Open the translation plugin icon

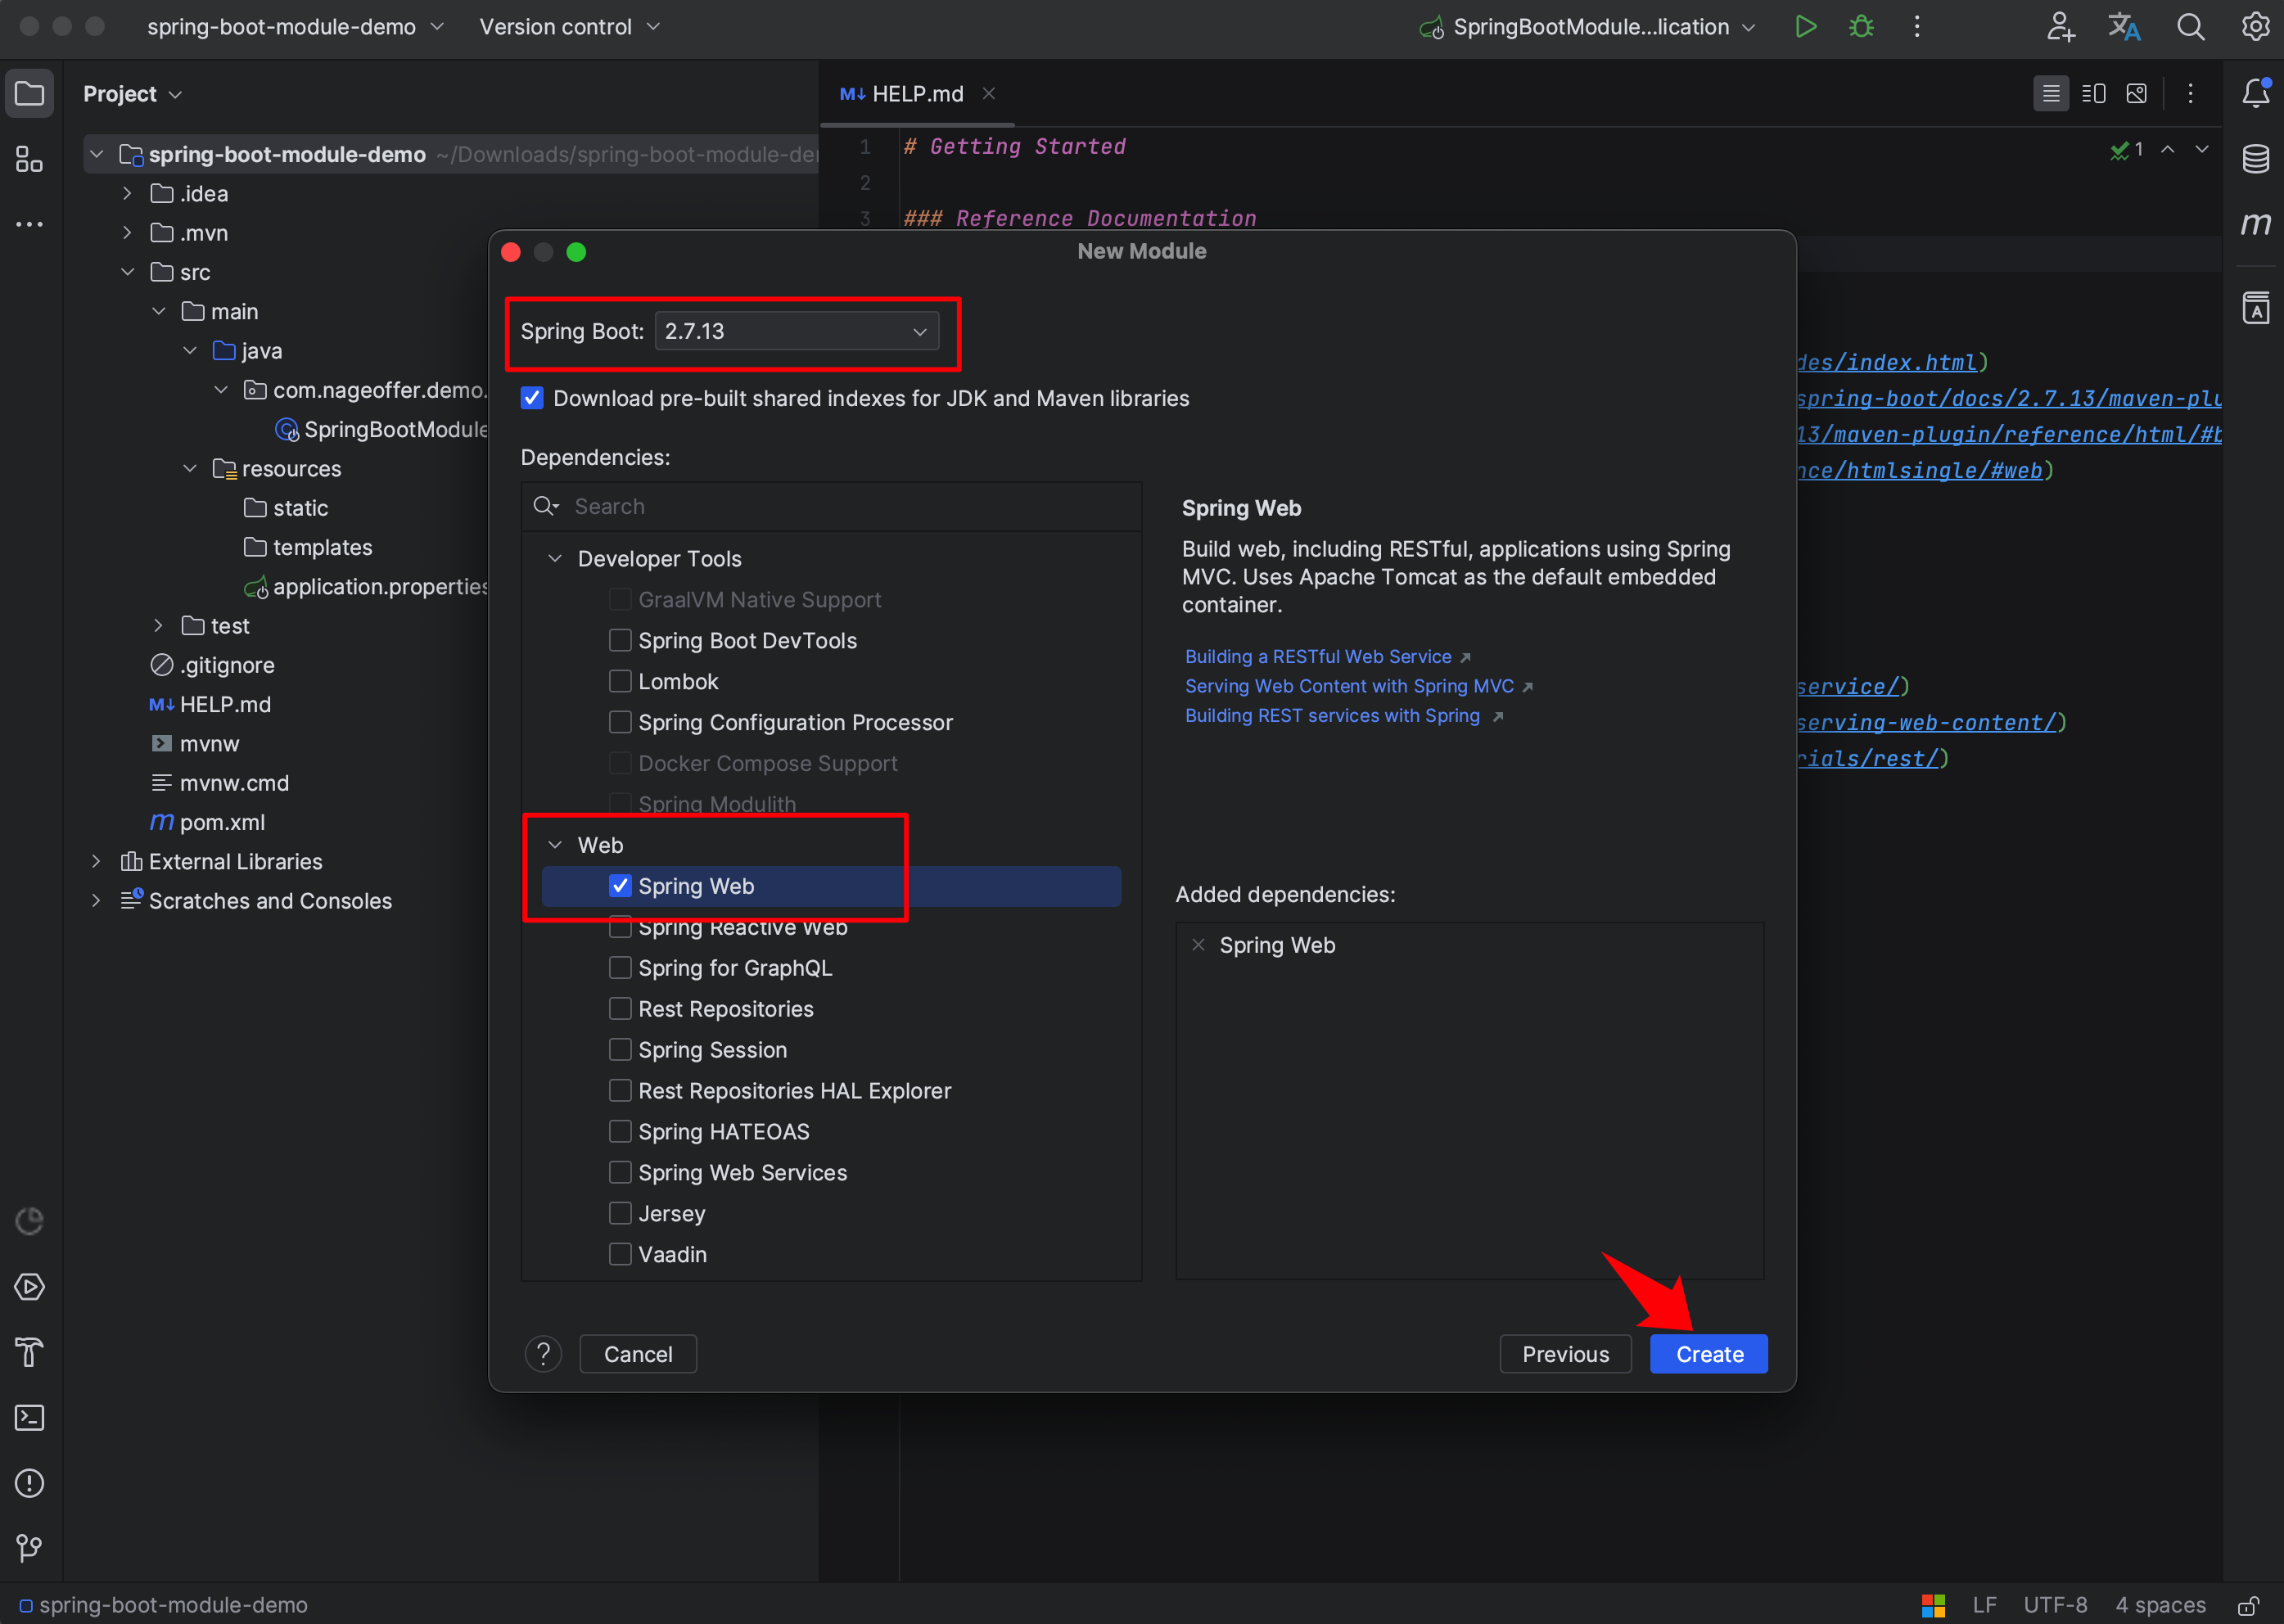pyautogui.click(x=2124, y=27)
